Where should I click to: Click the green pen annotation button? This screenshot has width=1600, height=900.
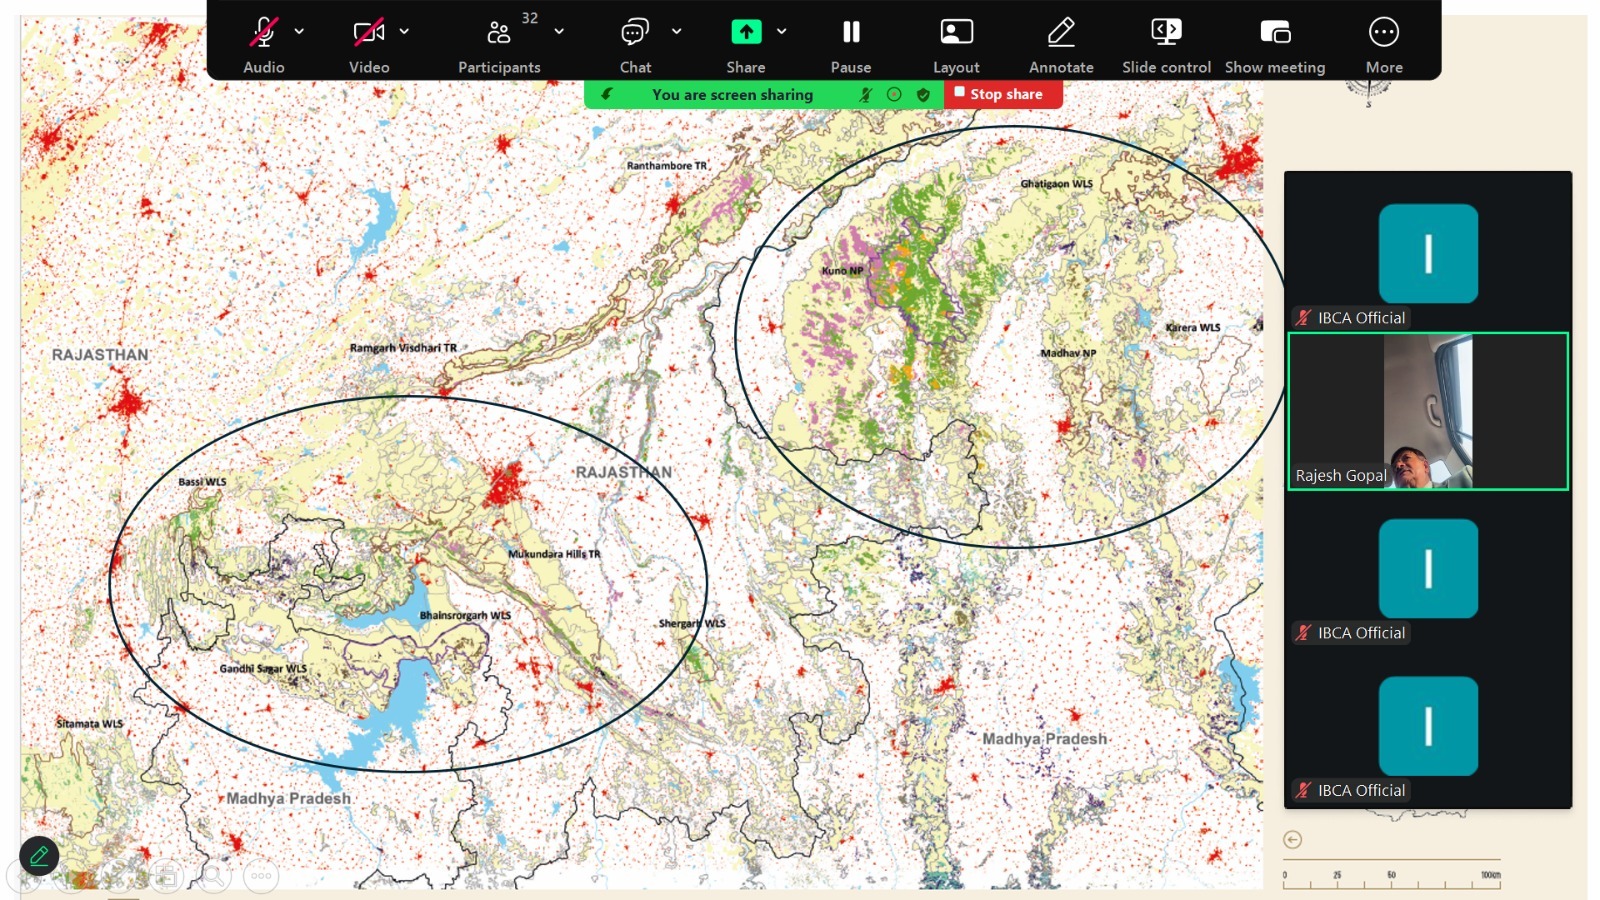[x=39, y=856]
